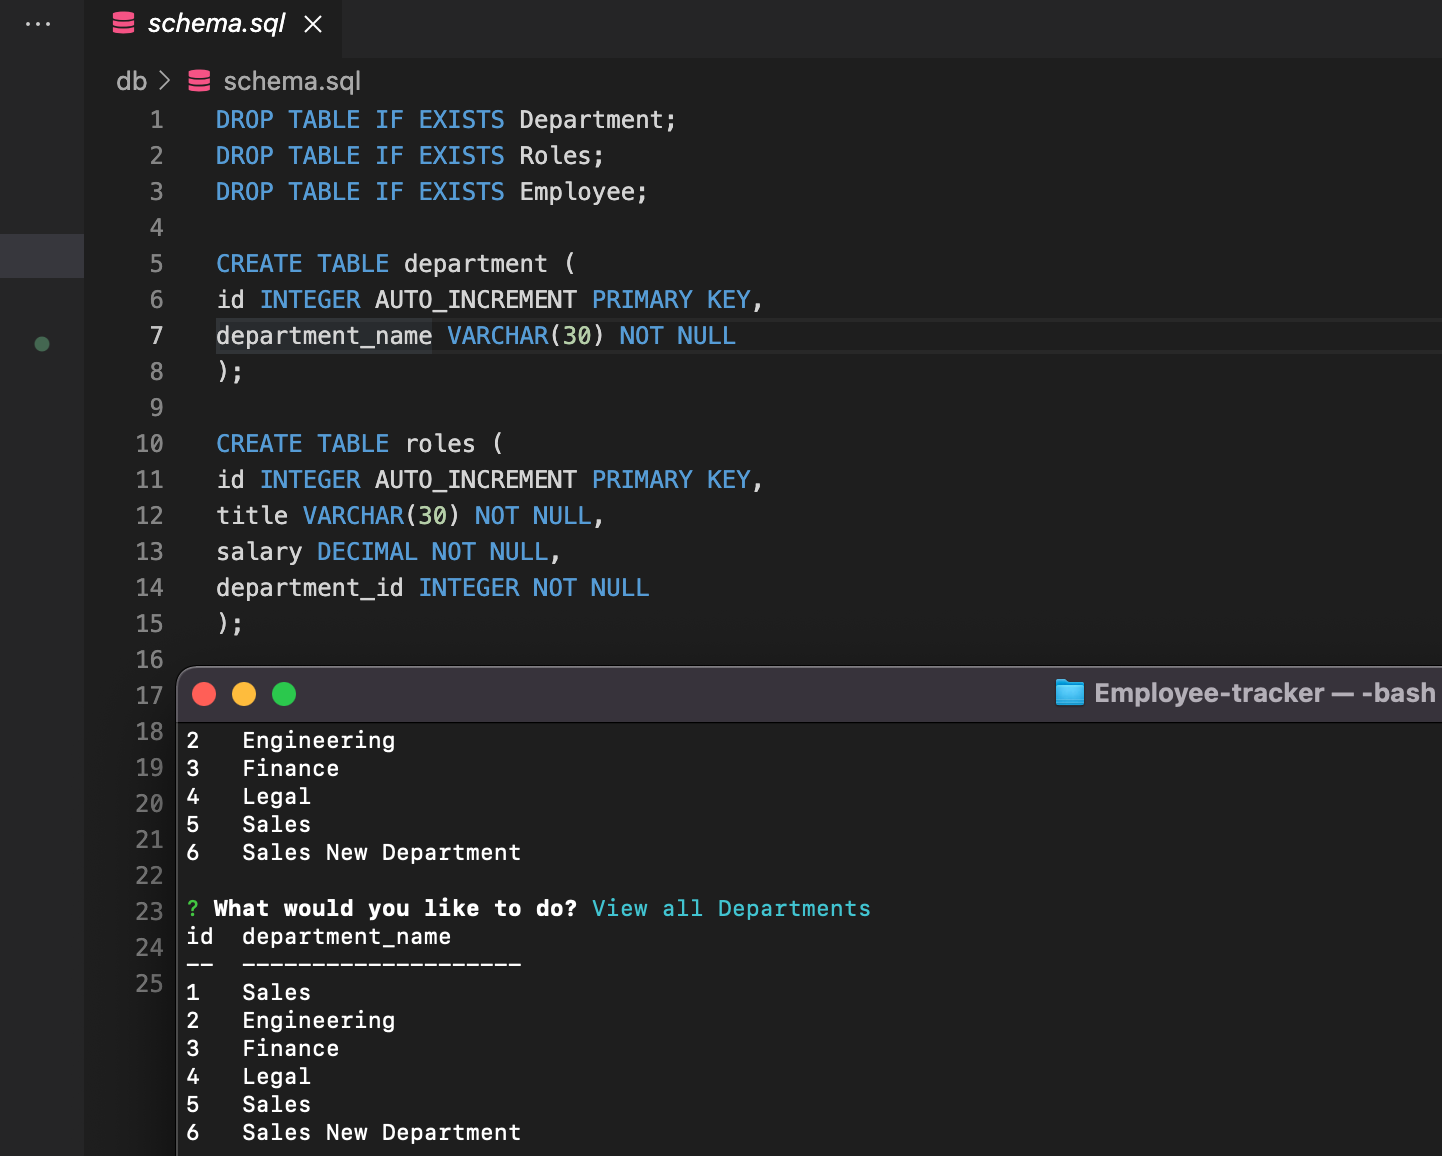Click 'View all Departments' in terminal prompt
Viewport: 1442px width, 1156px height.
731,908
